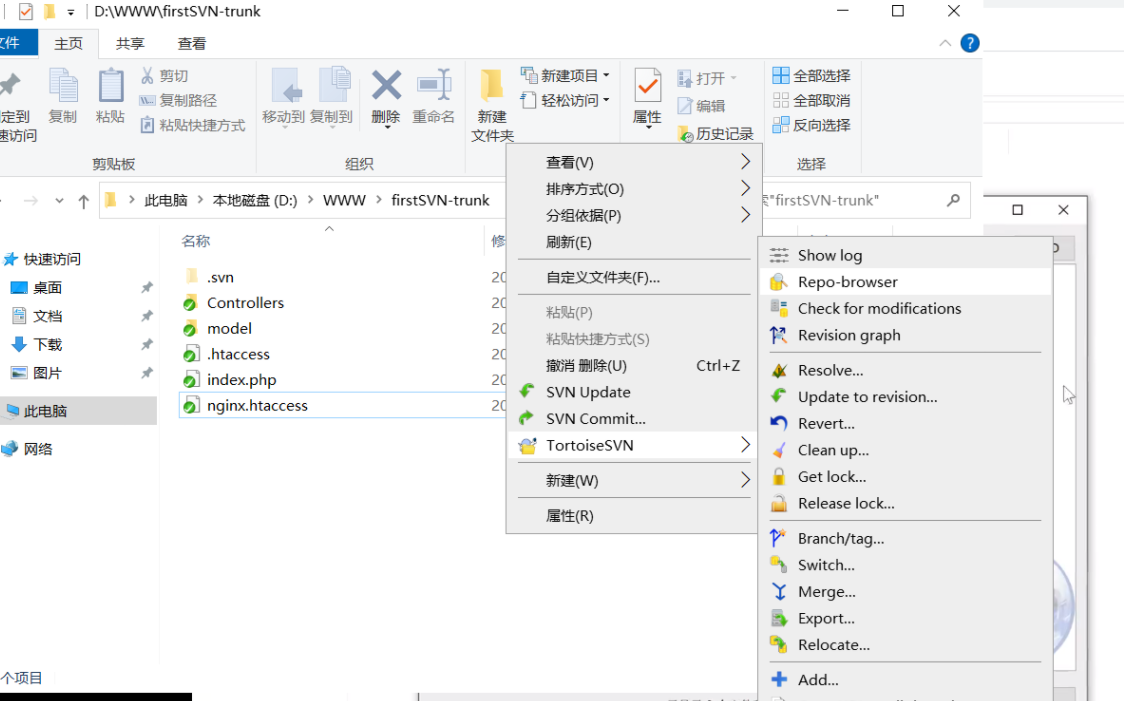The height and width of the screenshot is (701, 1124).
Task: Select Switch... in SVN submenu
Action: (x=905, y=564)
